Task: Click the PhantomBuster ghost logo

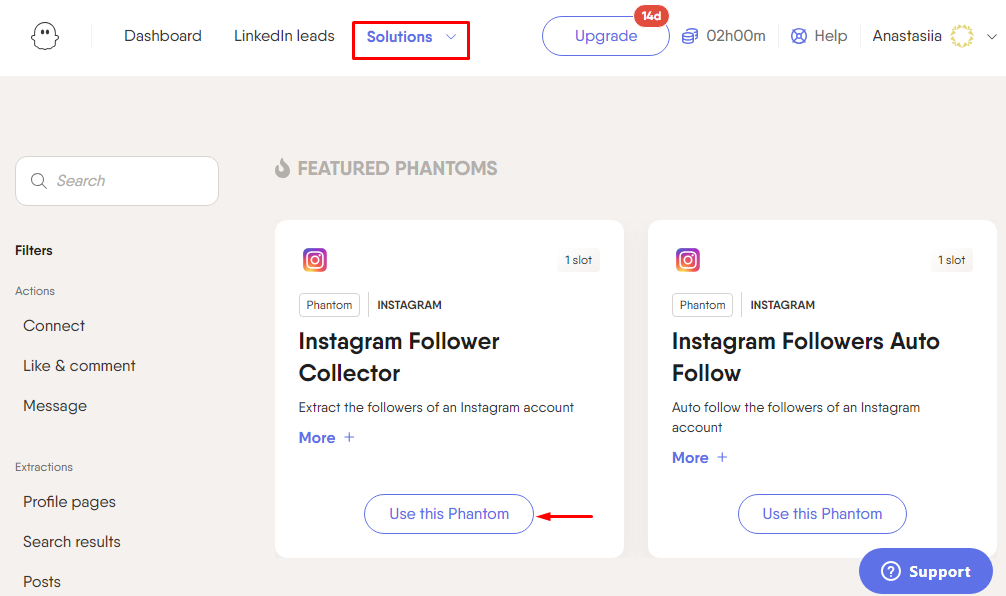Action: coord(45,36)
